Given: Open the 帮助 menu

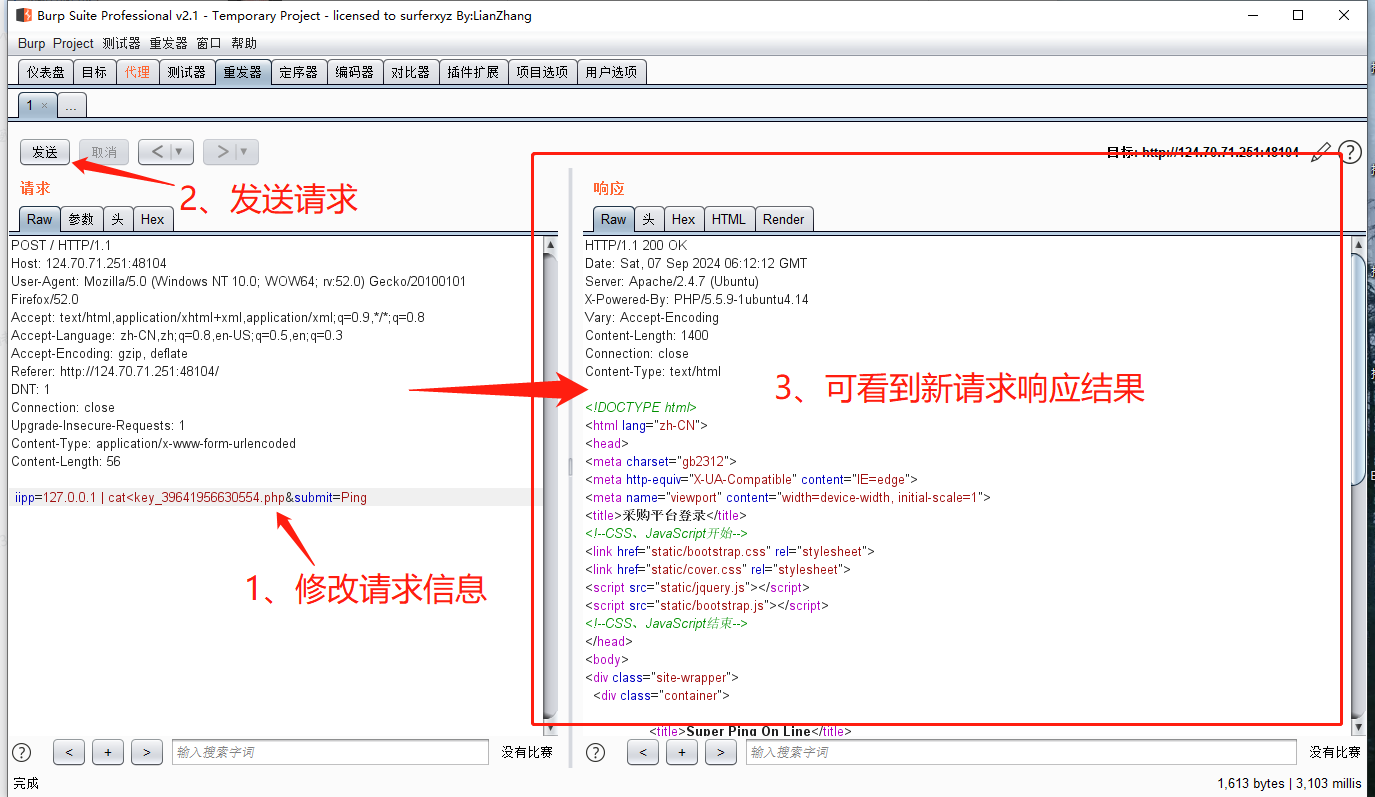Looking at the screenshot, I should [244, 43].
